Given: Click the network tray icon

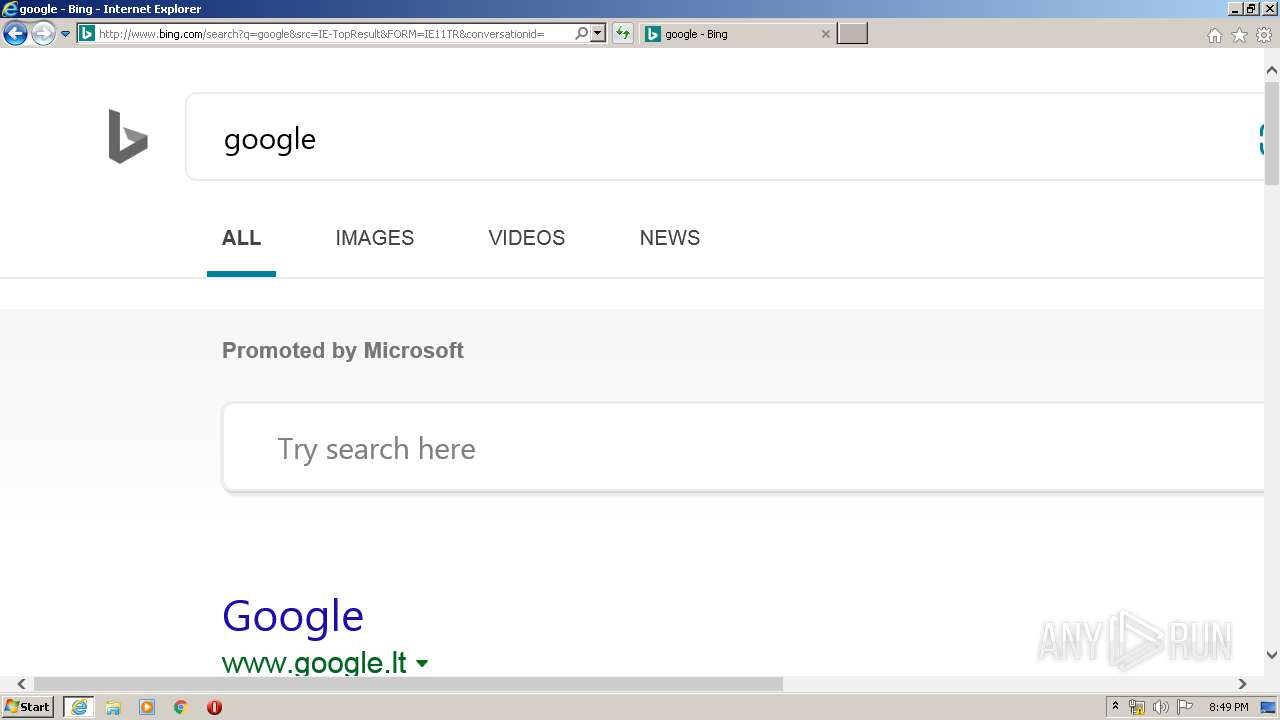Looking at the screenshot, I should coord(1137,707).
